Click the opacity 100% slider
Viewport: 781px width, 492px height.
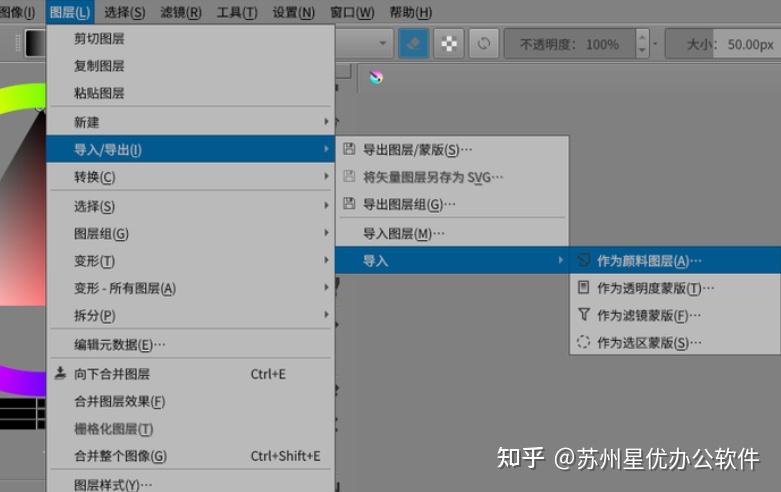coord(569,44)
